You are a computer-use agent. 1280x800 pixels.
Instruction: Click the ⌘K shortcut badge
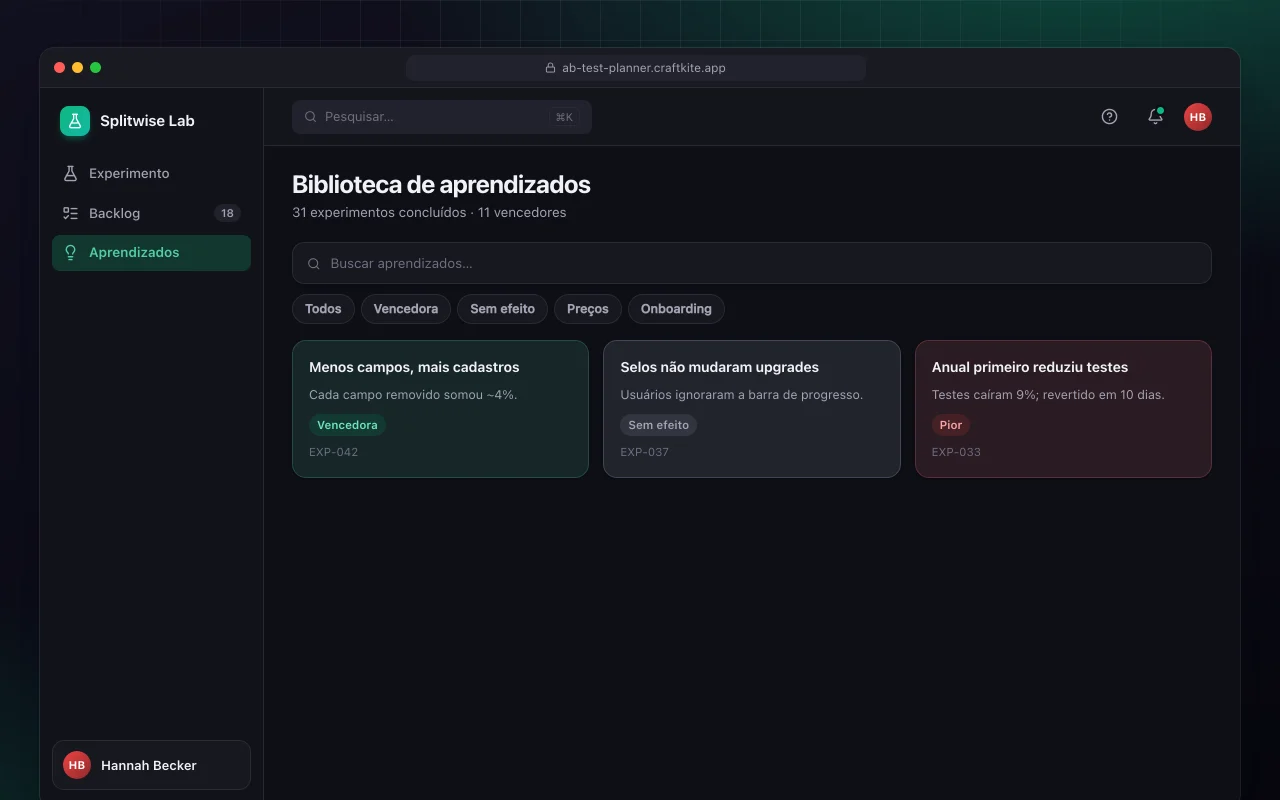point(564,117)
